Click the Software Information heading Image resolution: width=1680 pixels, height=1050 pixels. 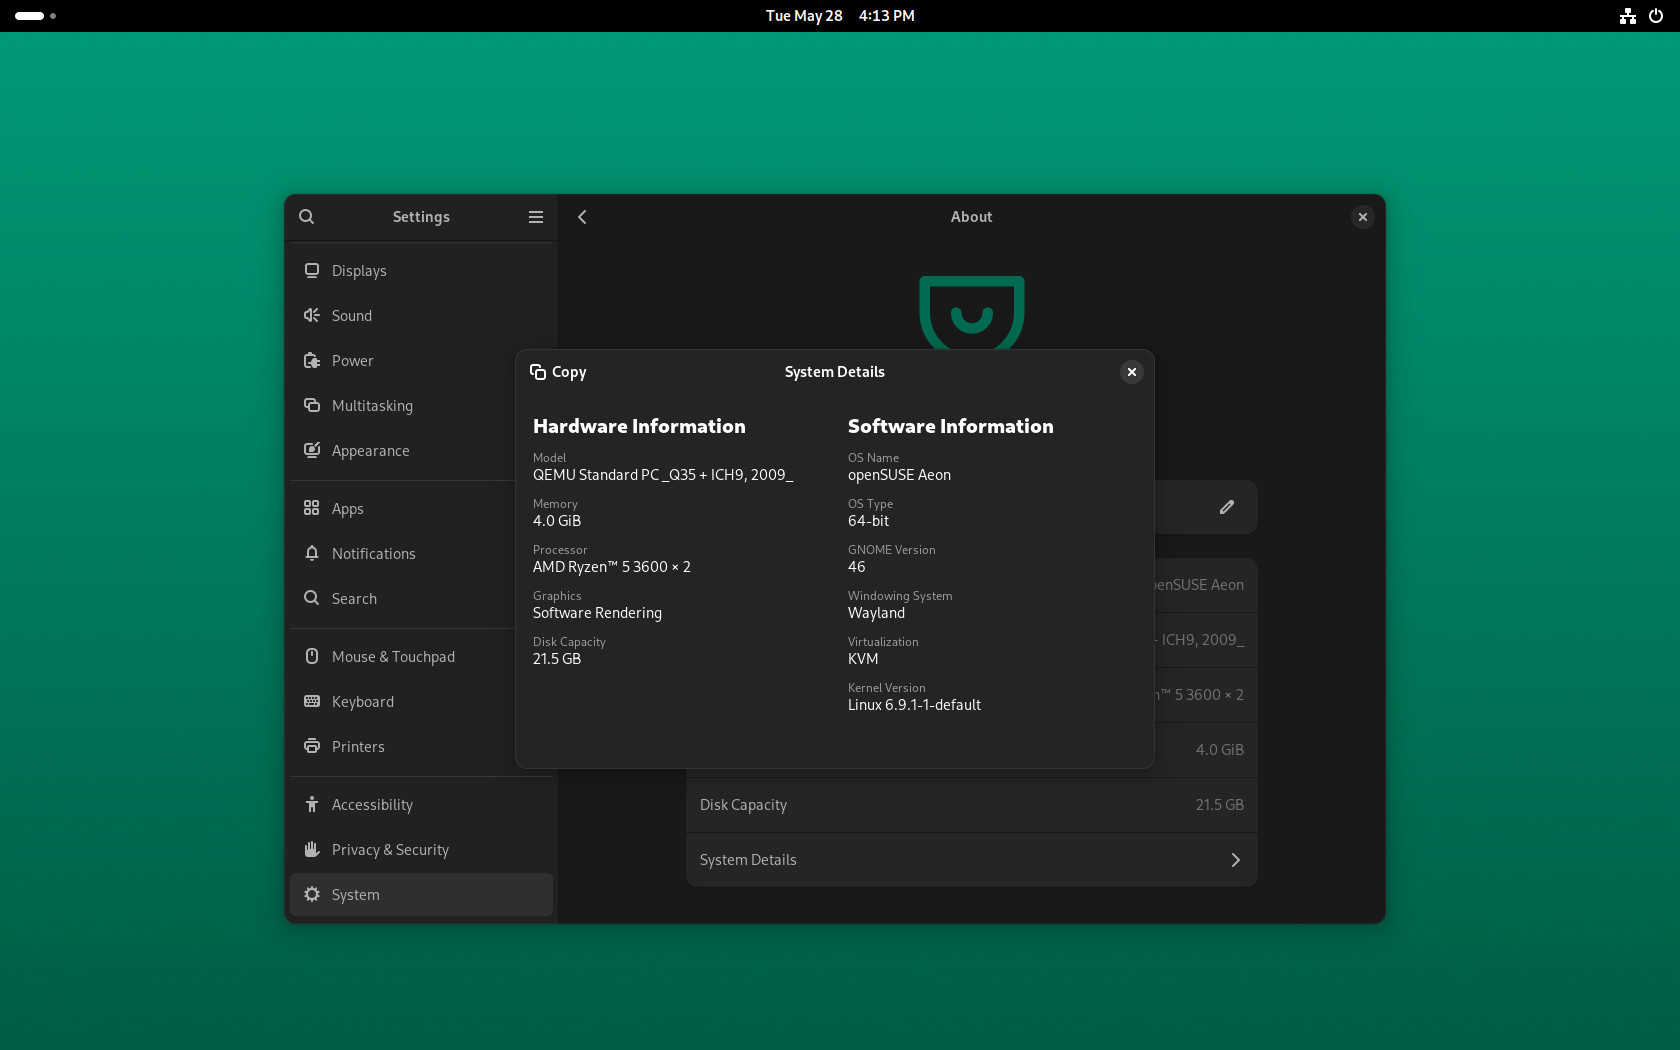click(x=950, y=426)
